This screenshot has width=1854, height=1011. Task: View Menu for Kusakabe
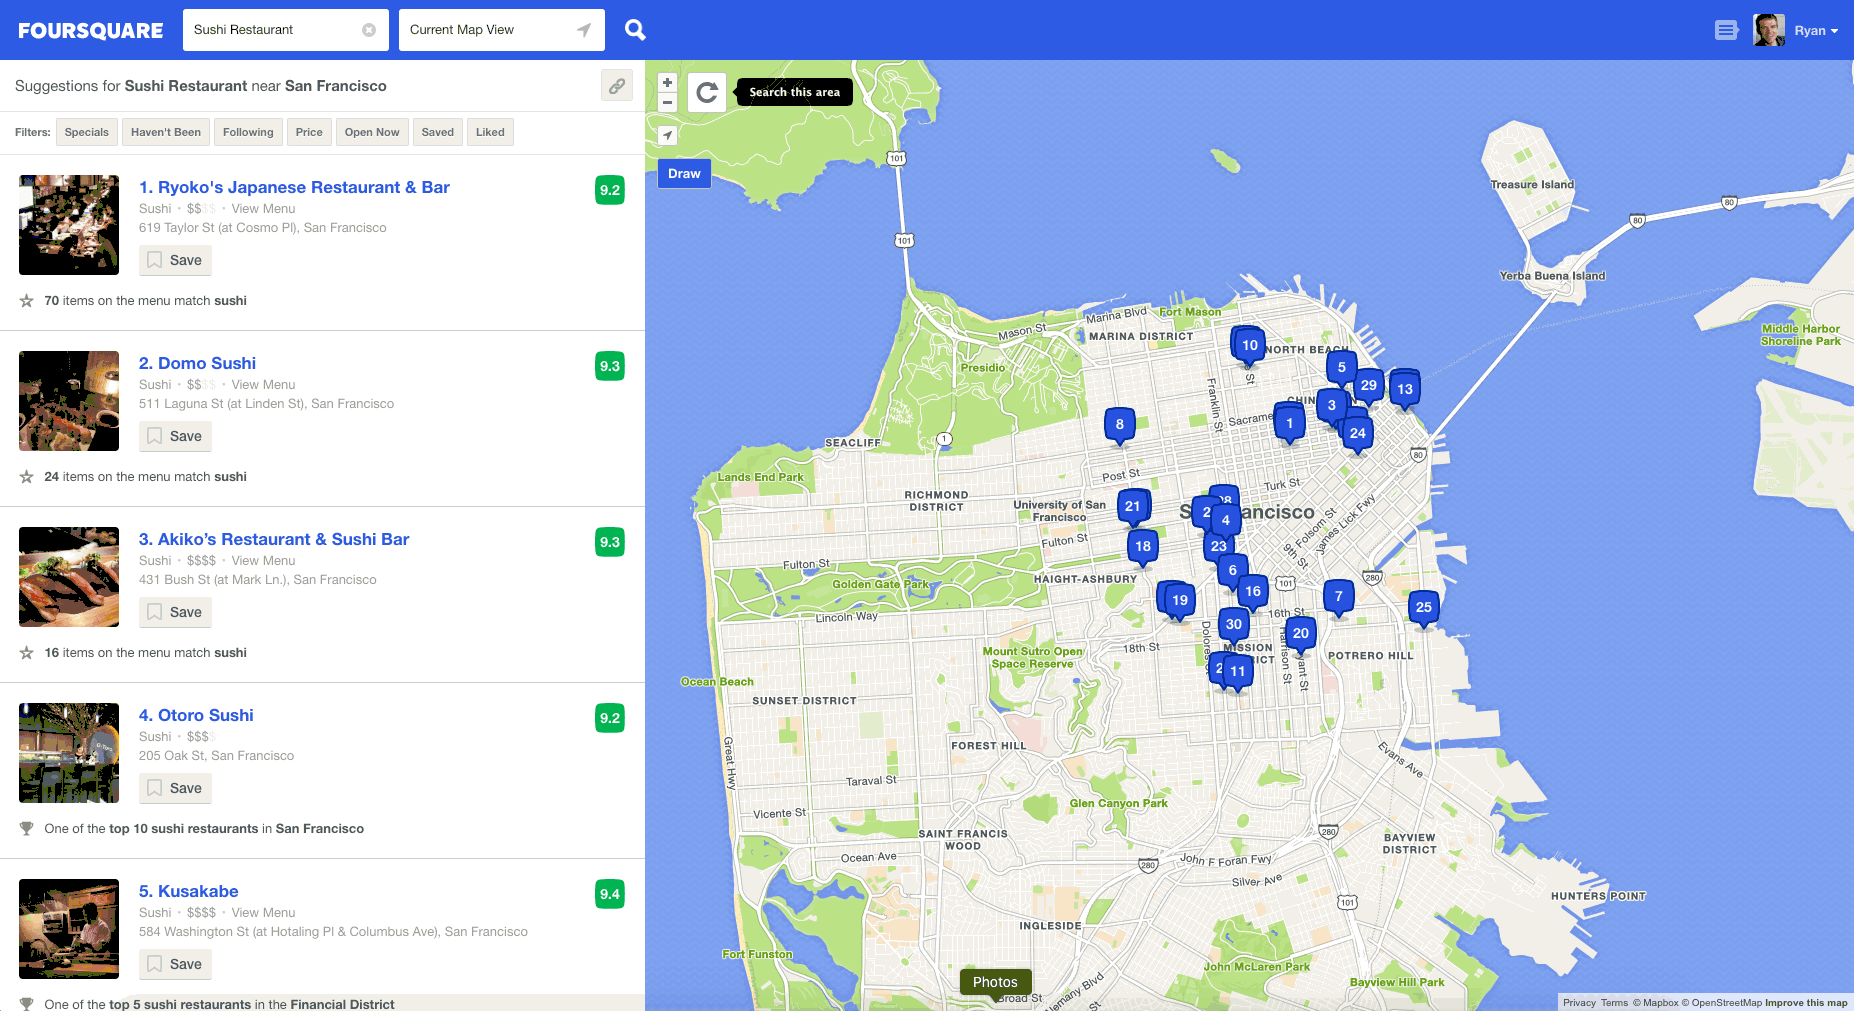(263, 913)
